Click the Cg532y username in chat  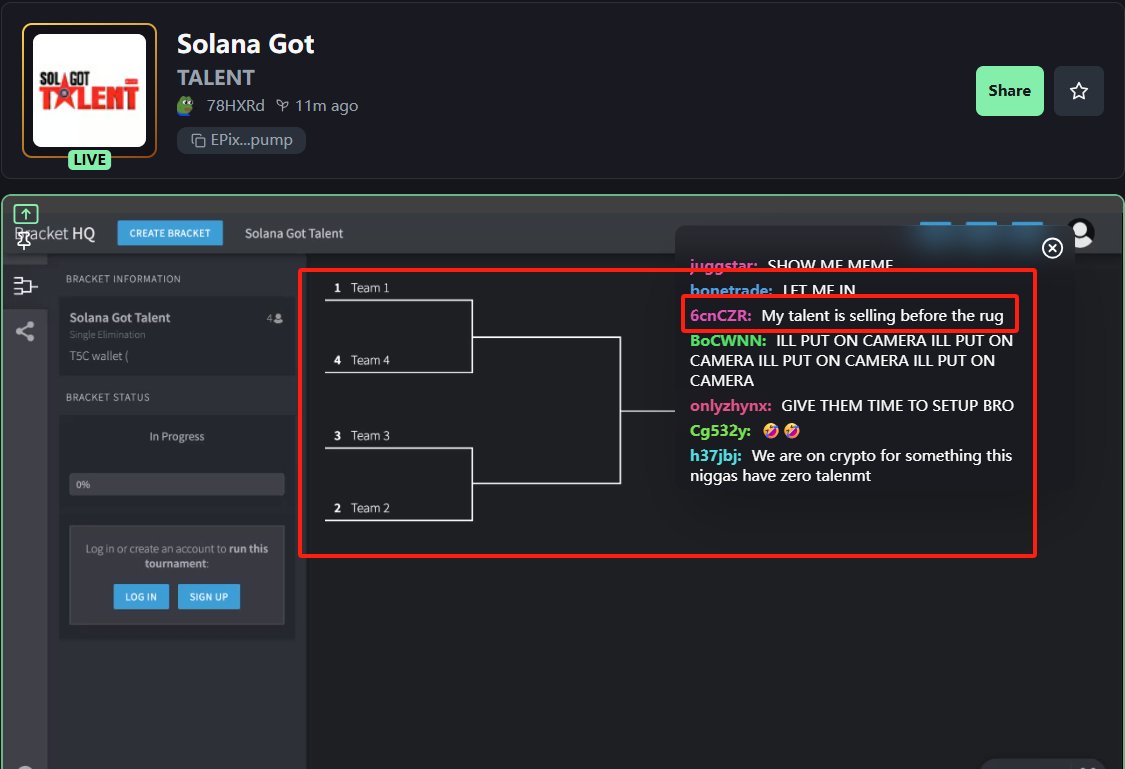720,430
